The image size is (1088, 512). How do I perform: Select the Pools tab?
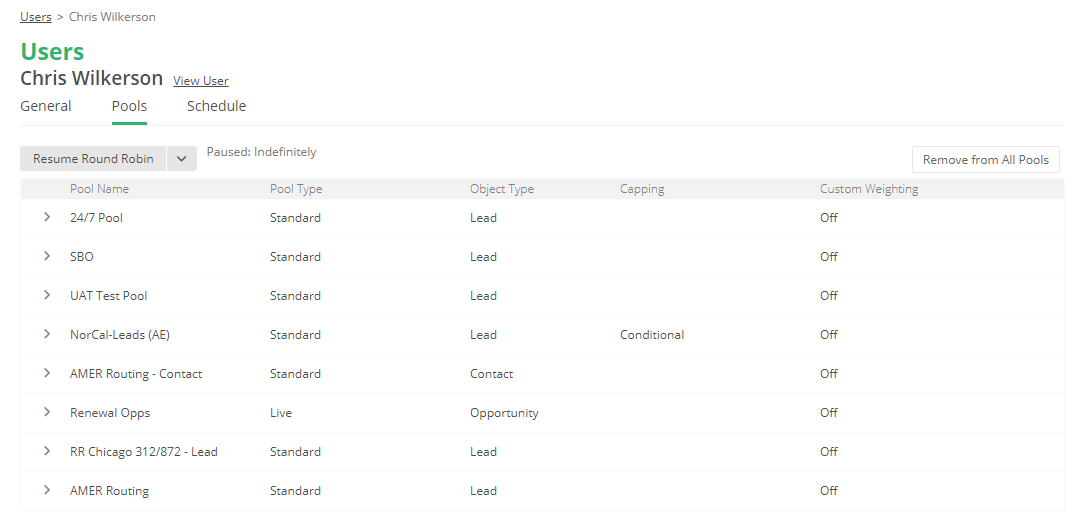(x=129, y=106)
